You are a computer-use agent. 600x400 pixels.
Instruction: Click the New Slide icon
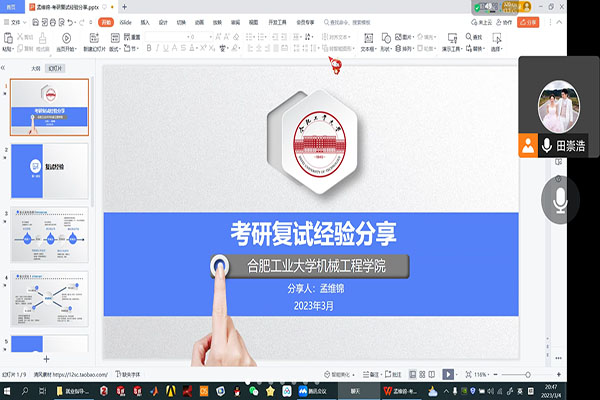click(94, 38)
